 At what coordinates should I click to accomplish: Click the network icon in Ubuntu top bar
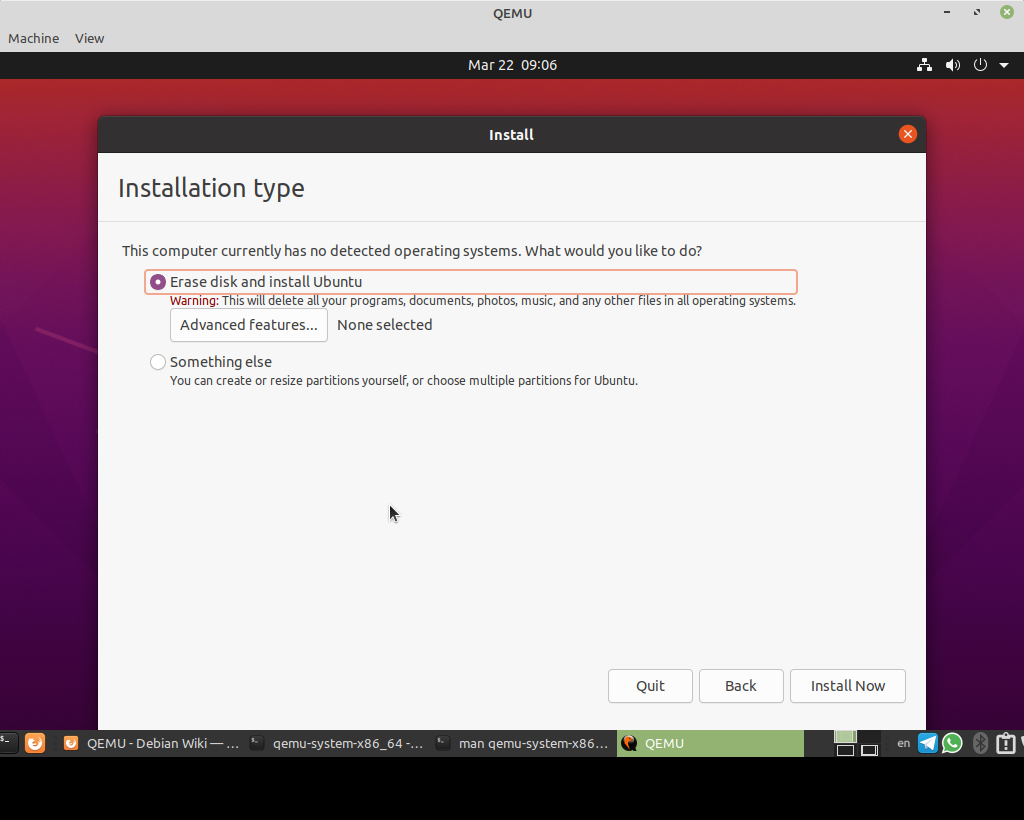coord(924,65)
